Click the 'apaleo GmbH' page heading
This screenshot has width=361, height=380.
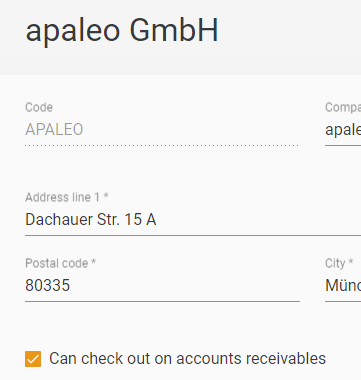coord(122,31)
